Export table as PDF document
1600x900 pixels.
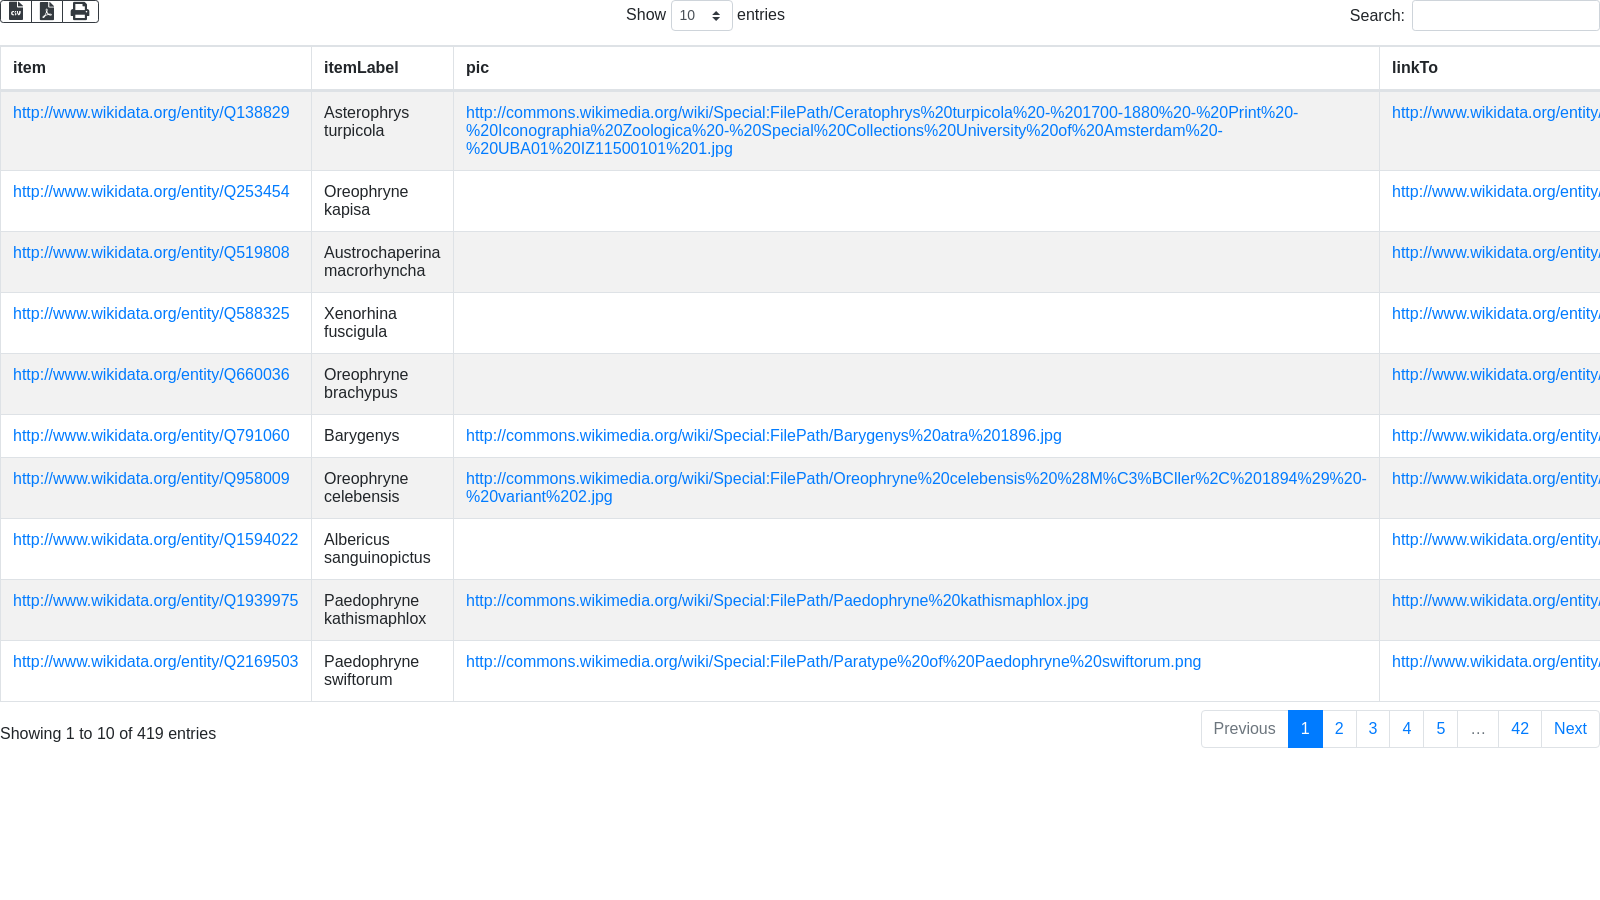click(47, 11)
